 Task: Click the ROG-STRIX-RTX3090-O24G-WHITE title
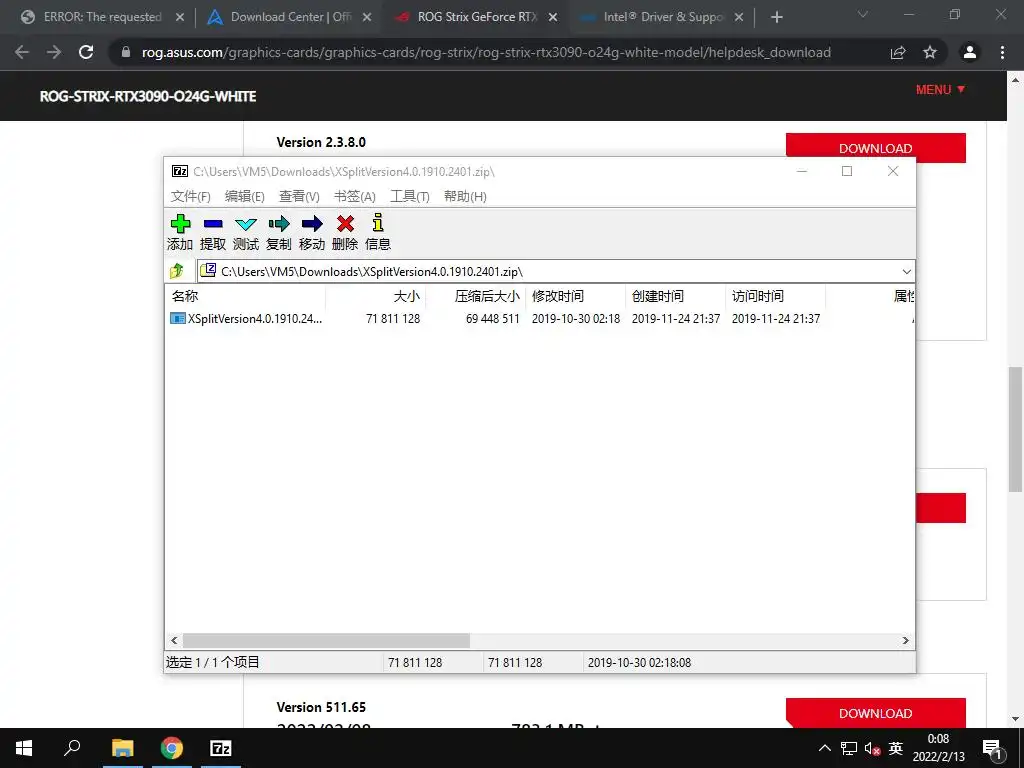[x=148, y=96]
